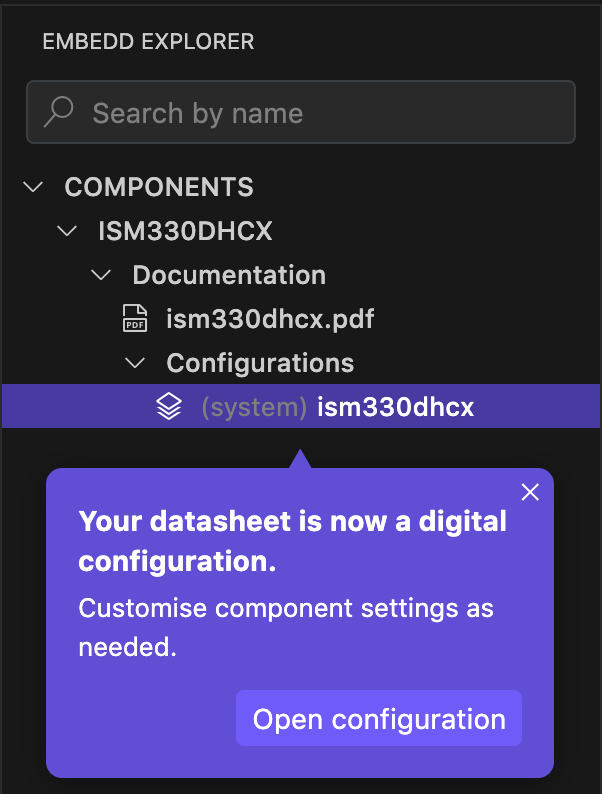Collapse the COMPONENTS section chevron

pos(34,187)
